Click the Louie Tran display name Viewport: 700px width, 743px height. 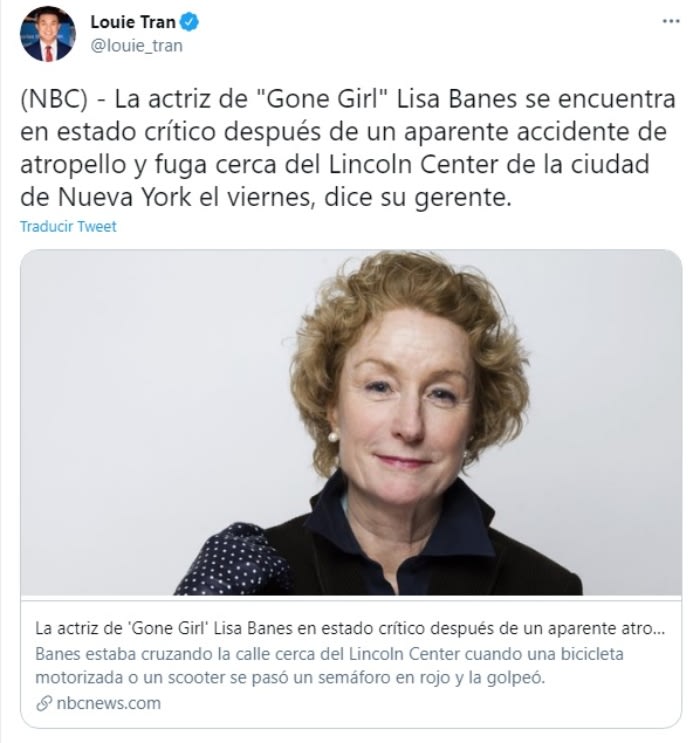(x=133, y=22)
